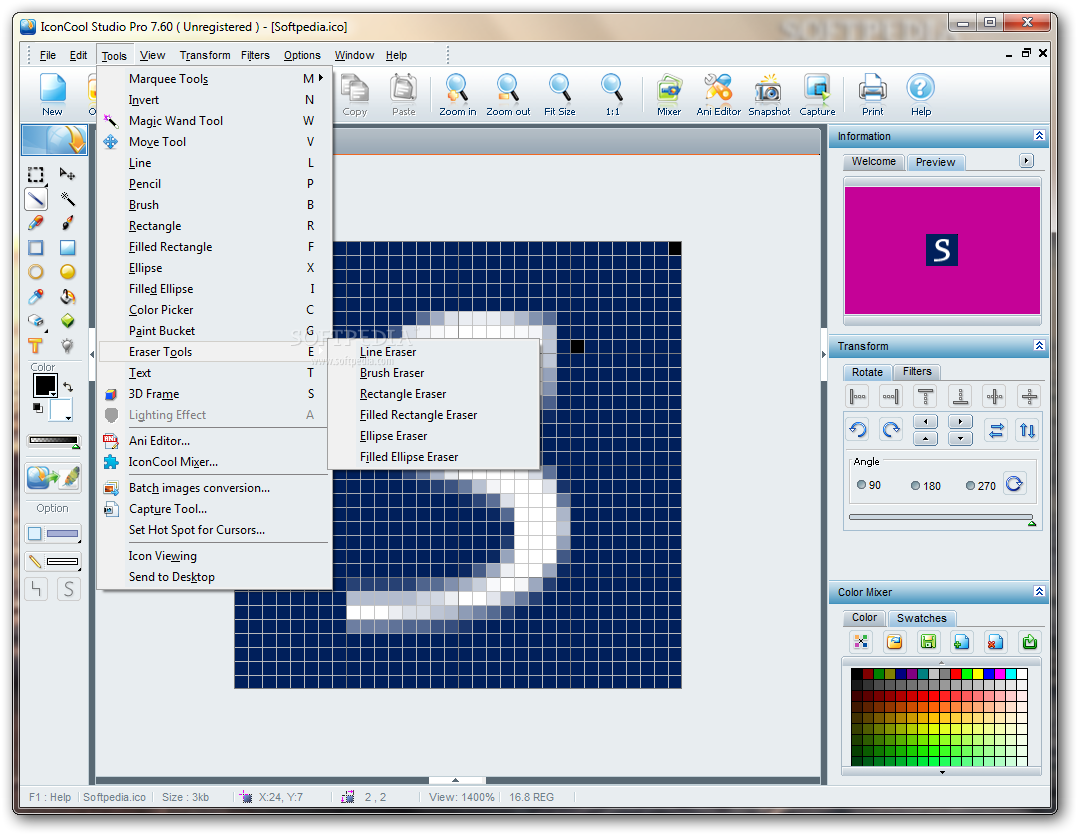Click the 1:1 zoom toolbar icon
This screenshot has width=1078, height=835.
click(612, 95)
